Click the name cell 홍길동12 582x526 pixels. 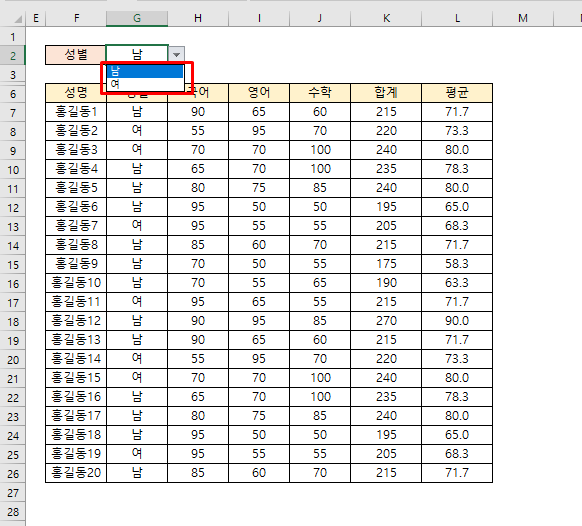tap(76, 320)
